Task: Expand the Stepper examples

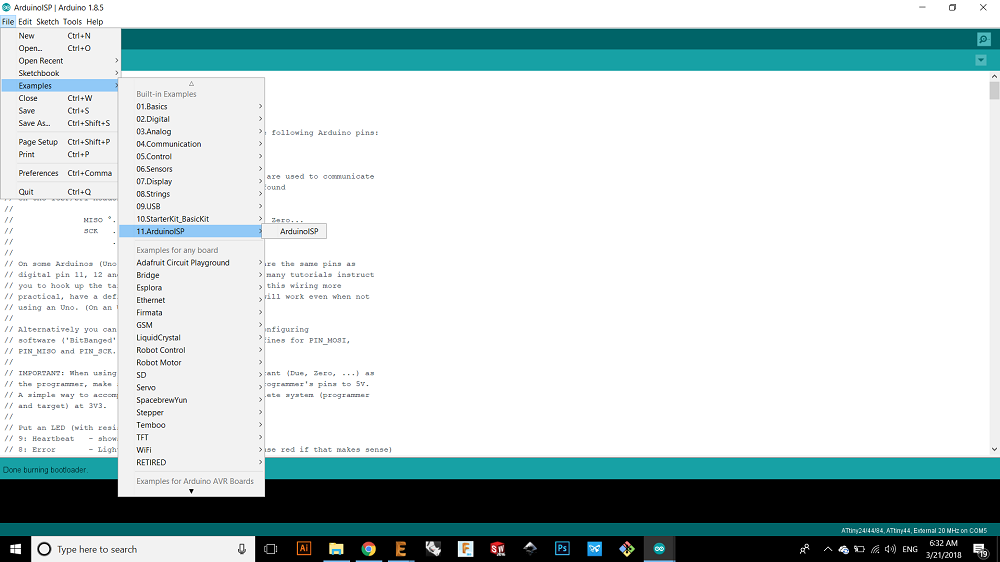Action: [x=191, y=413]
